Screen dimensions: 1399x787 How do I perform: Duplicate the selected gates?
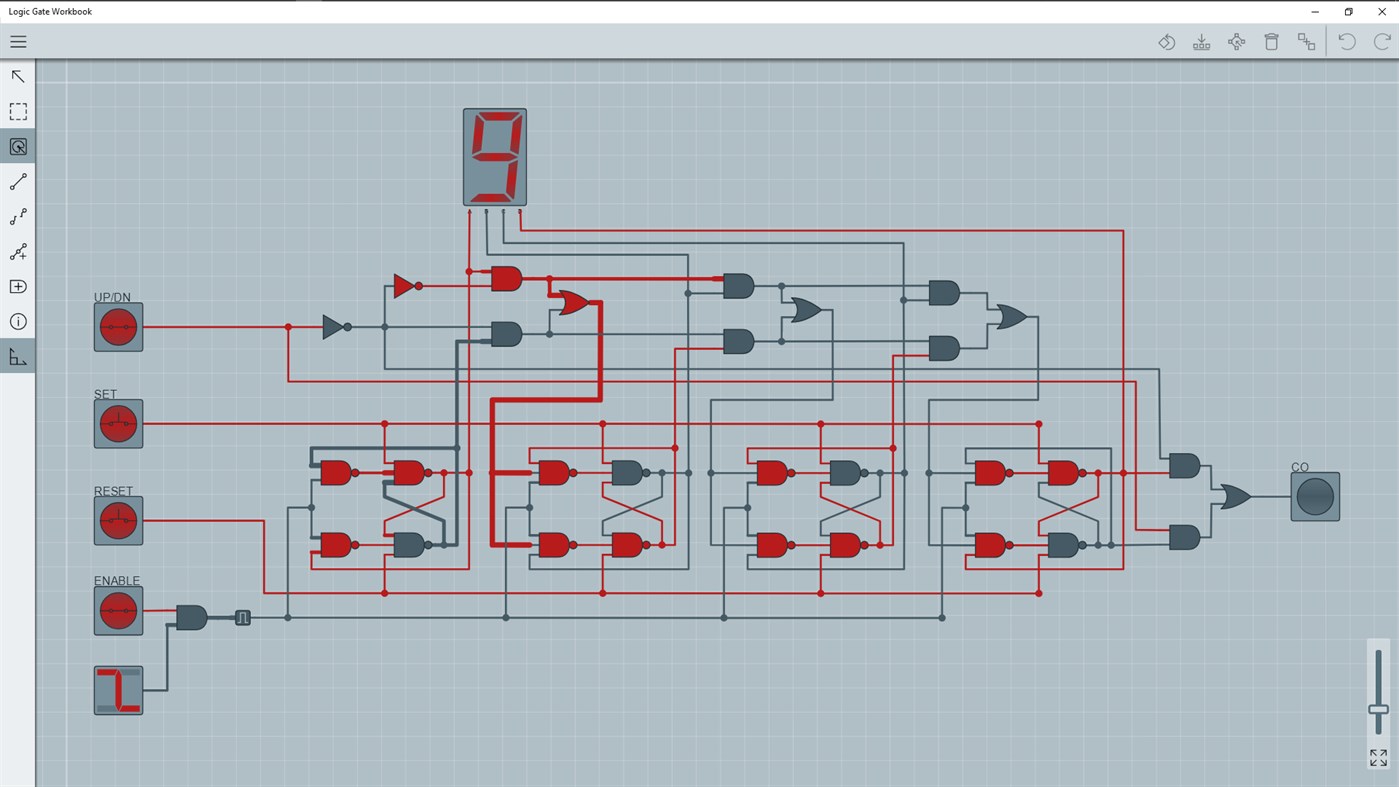pyautogui.click(x=1306, y=41)
